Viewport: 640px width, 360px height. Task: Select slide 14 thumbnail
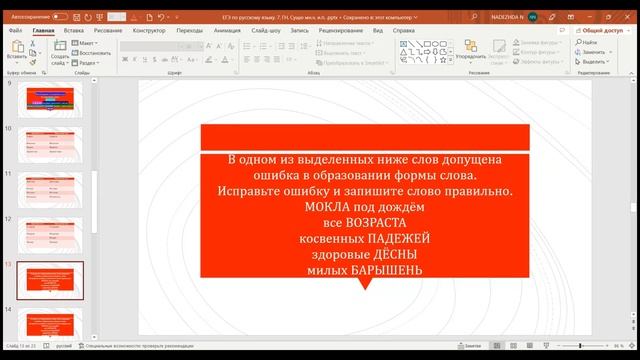[x=50, y=324]
